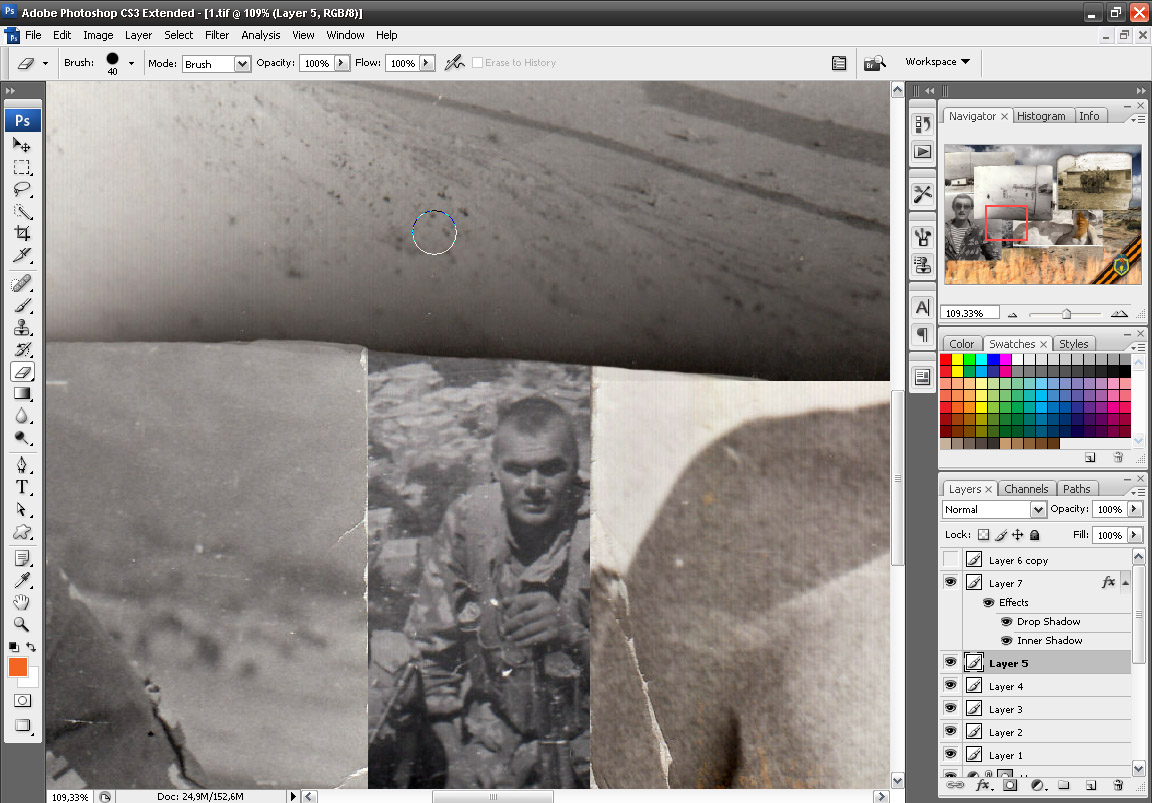Link layers in Layers panel
1152x803 pixels.
coord(955,785)
